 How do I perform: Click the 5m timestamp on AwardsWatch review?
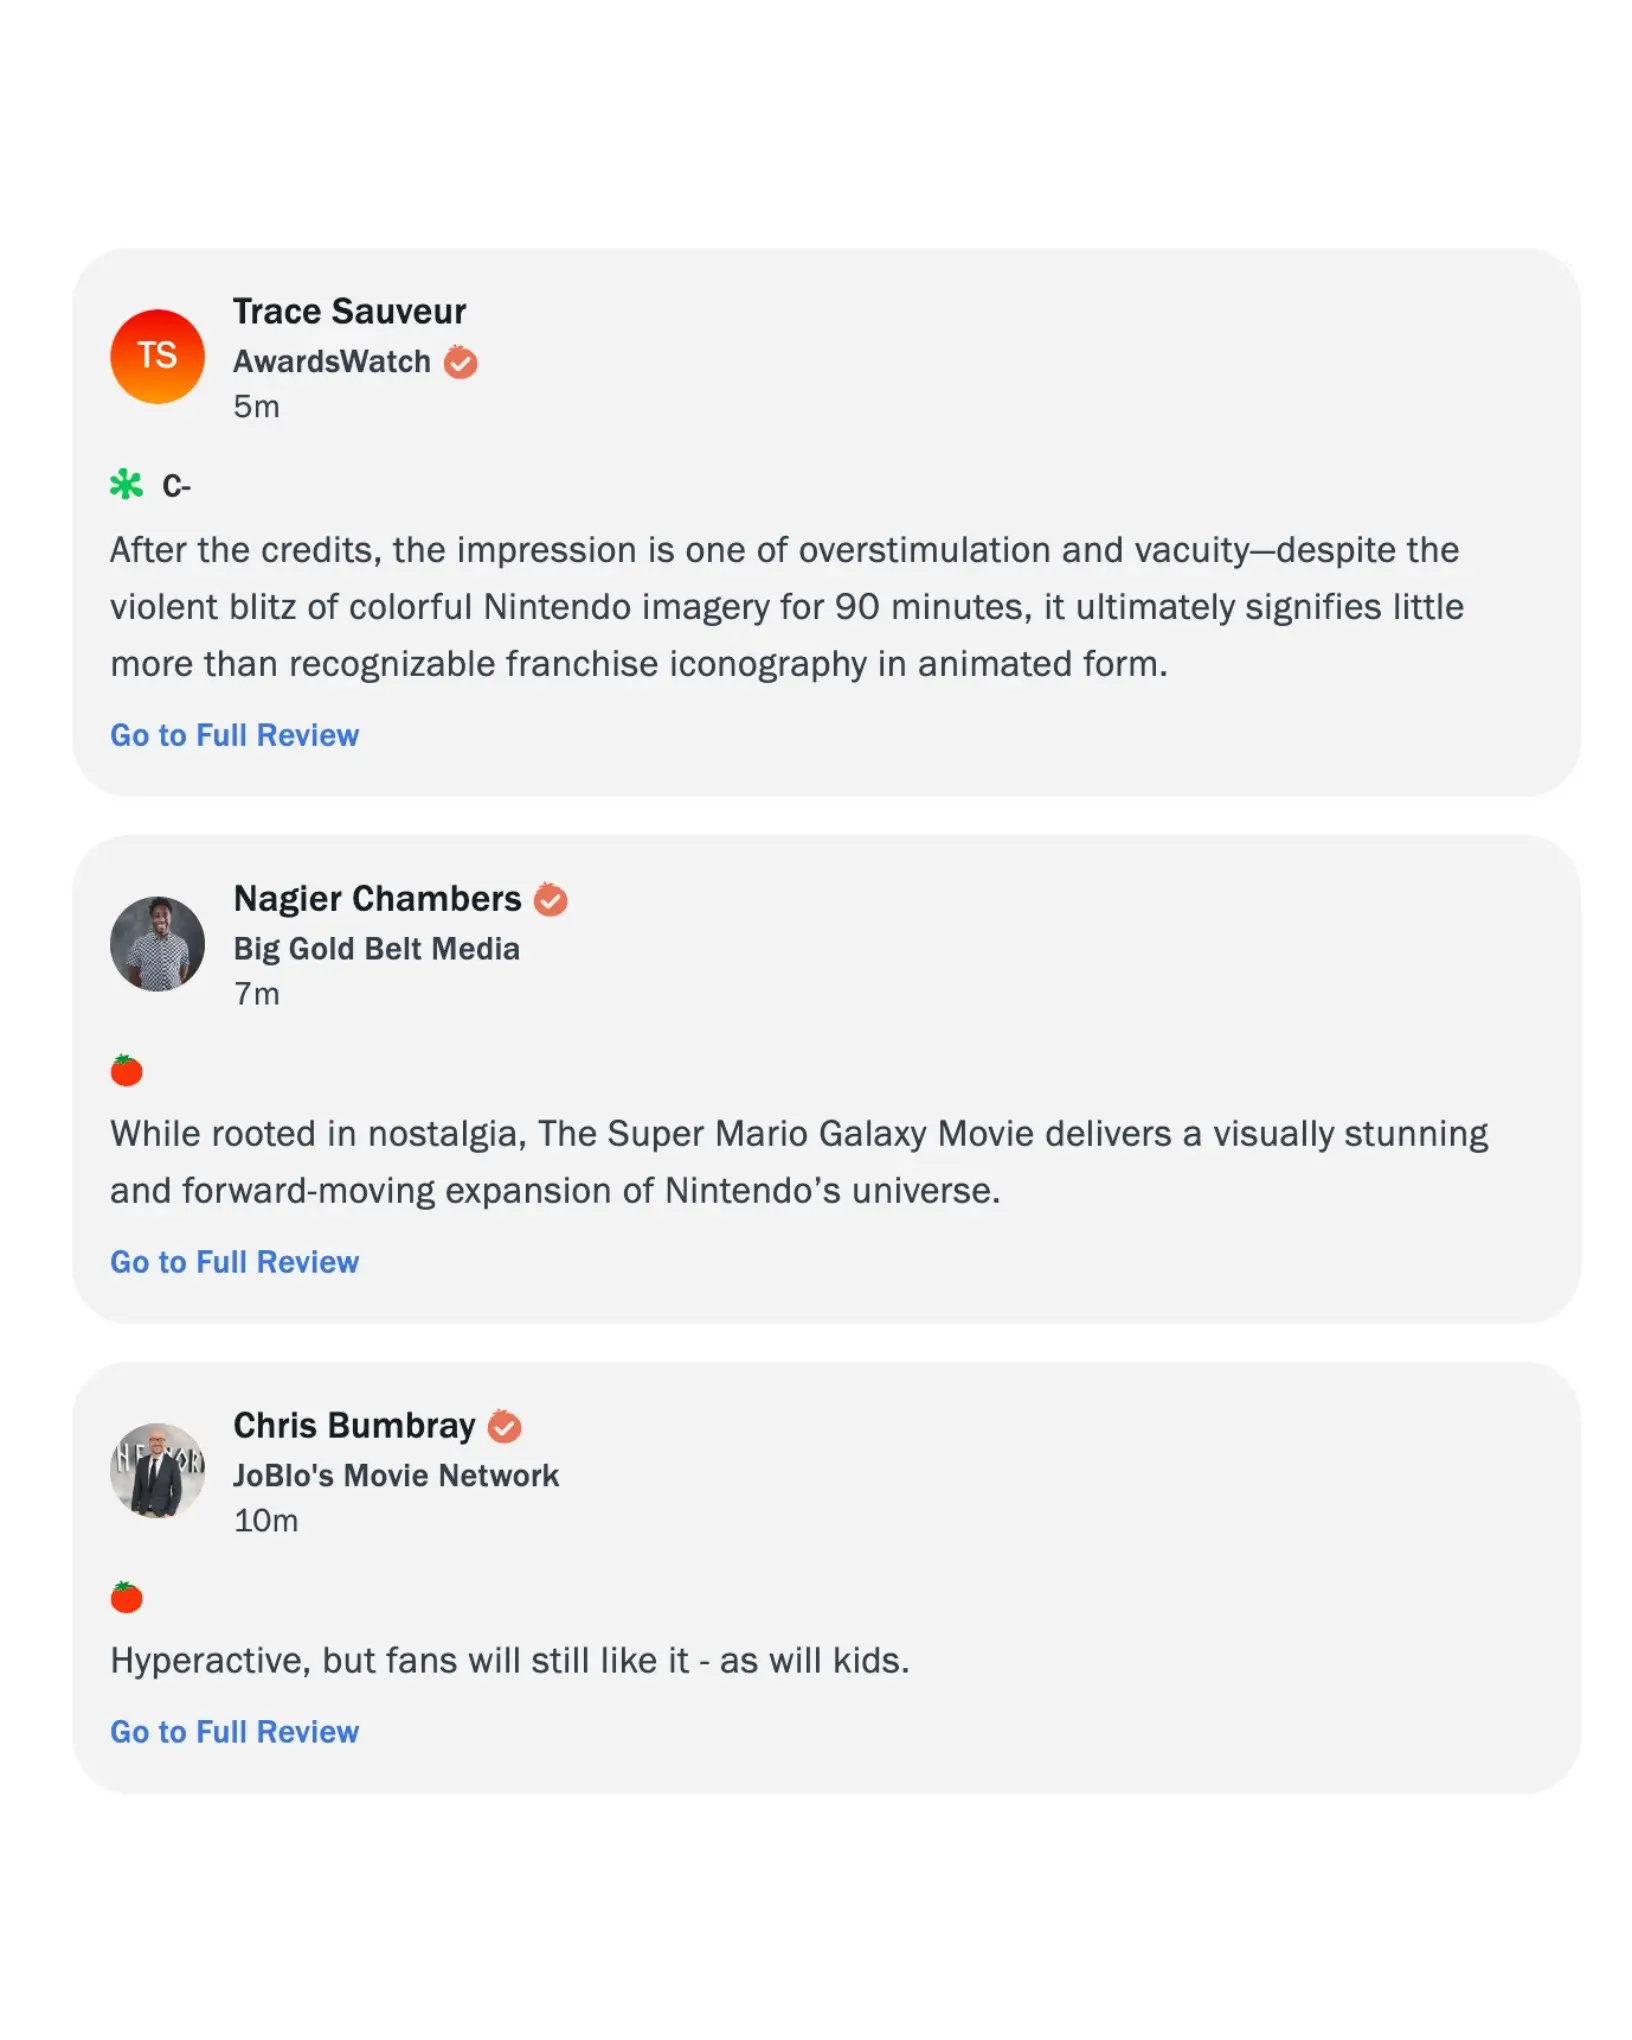[x=256, y=406]
